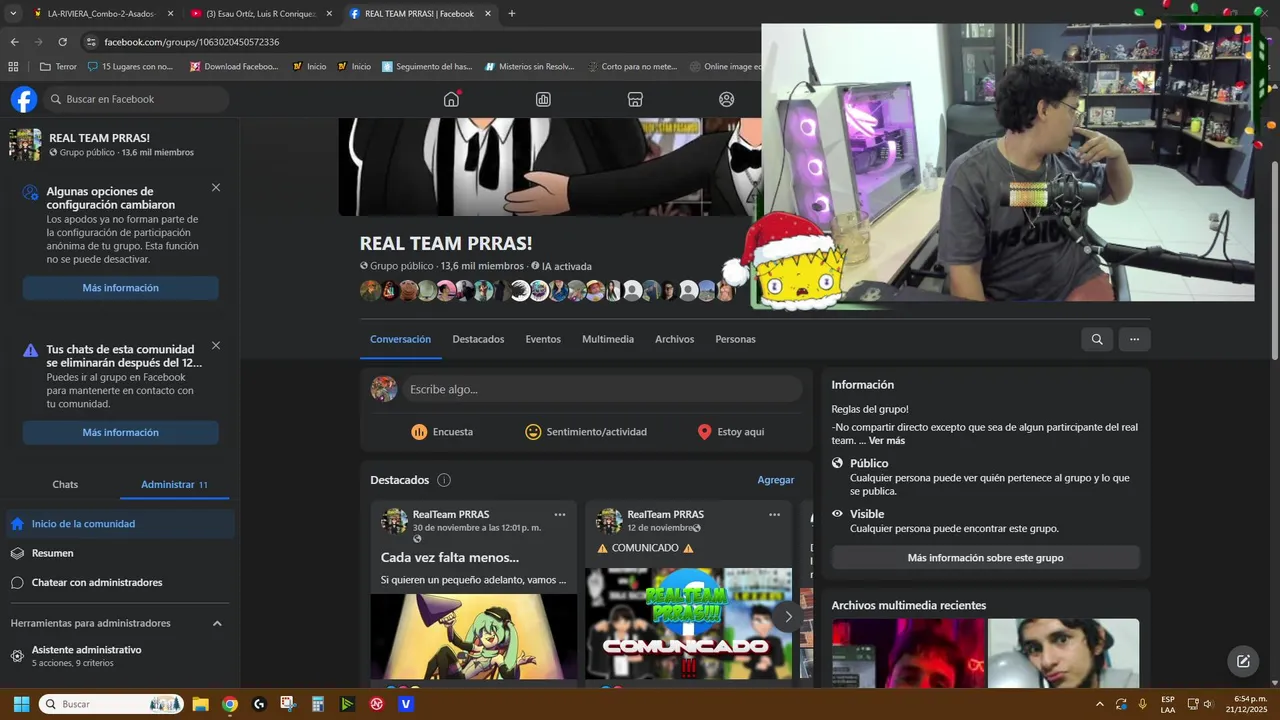Open File Explorer from the taskbar
Screen dimensions: 1280x720
tap(200, 704)
